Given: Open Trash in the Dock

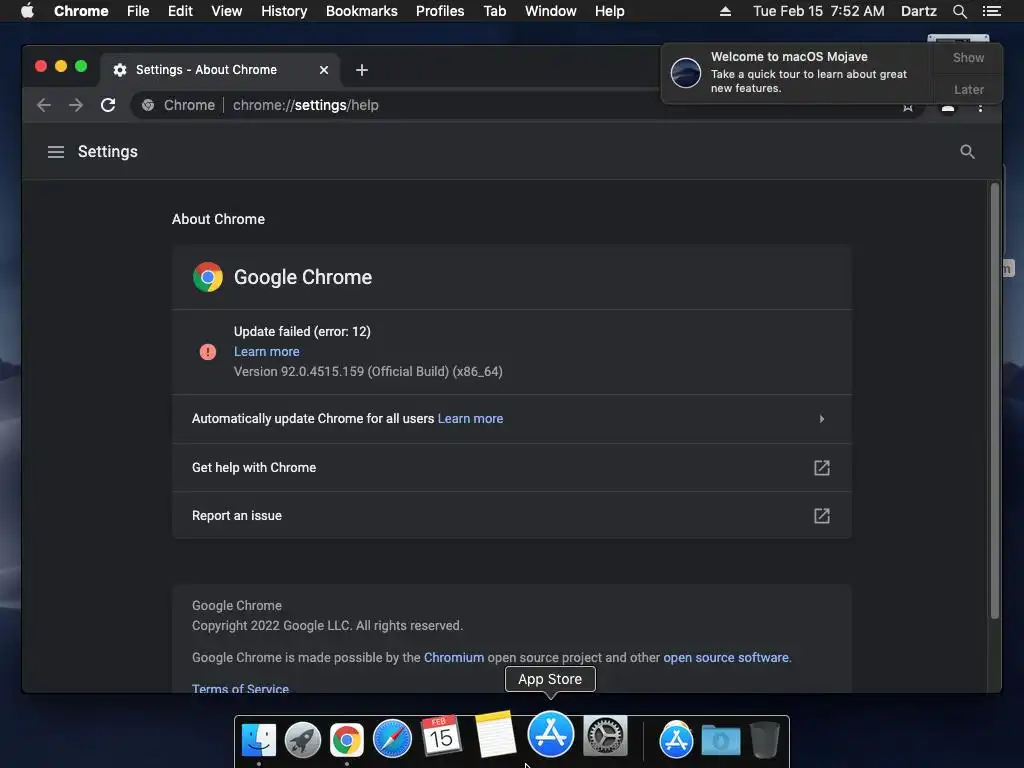Looking at the screenshot, I should (764, 739).
